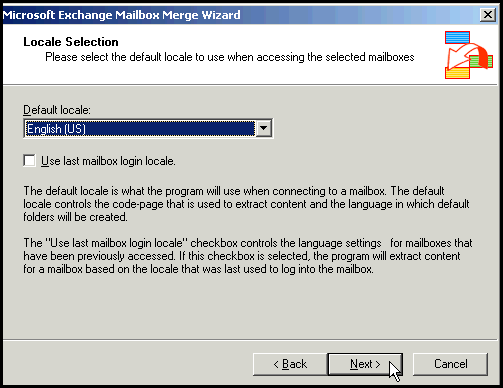Click the Use last mailbox login locale label
The width and height of the screenshot is (503, 388).
(x=108, y=161)
